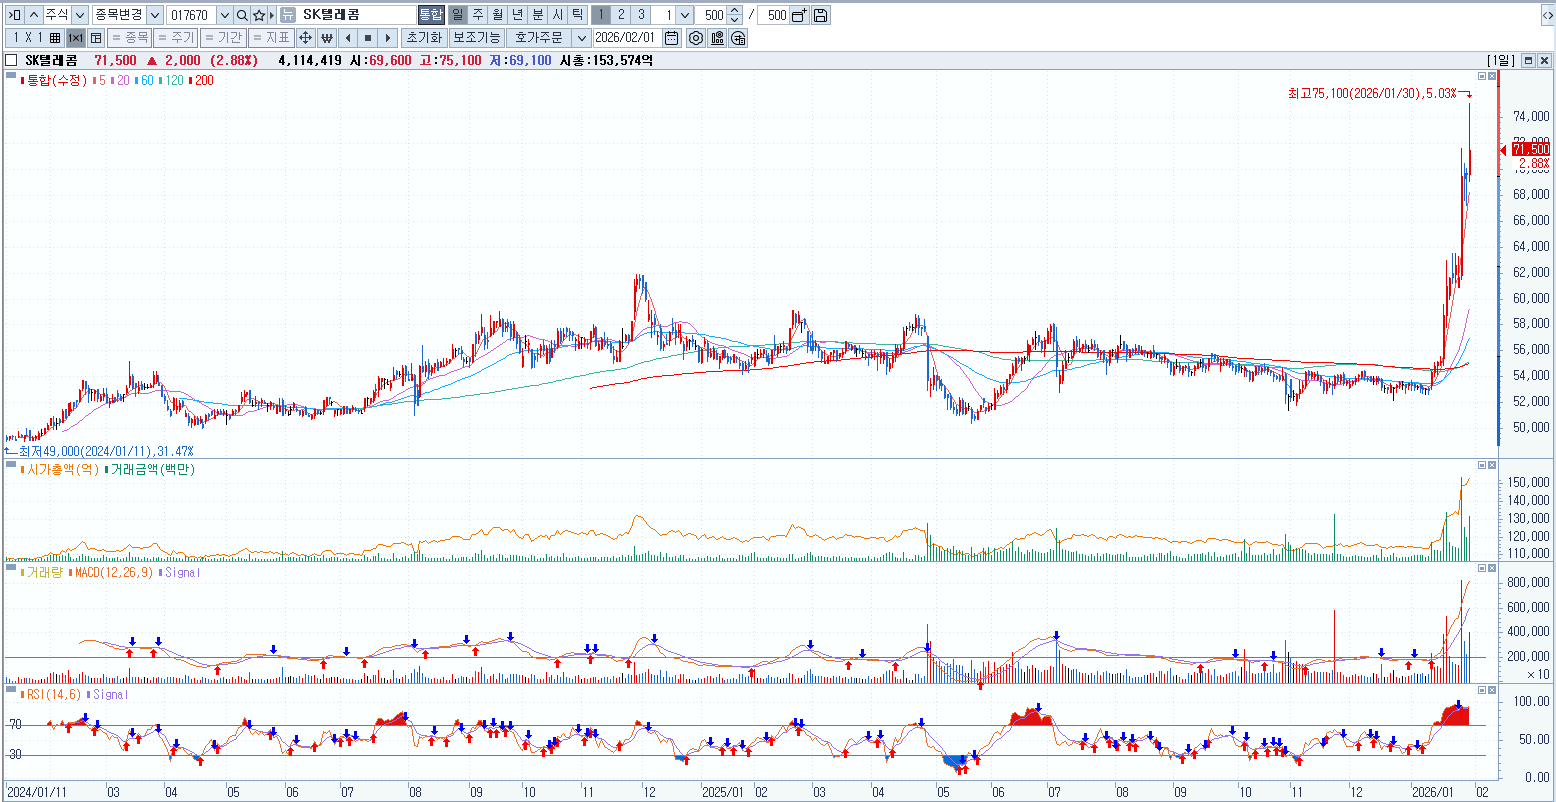This screenshot has width=1556, height=802.
Task: Click the date field 2026/02/01
Action: coord(627,38)
